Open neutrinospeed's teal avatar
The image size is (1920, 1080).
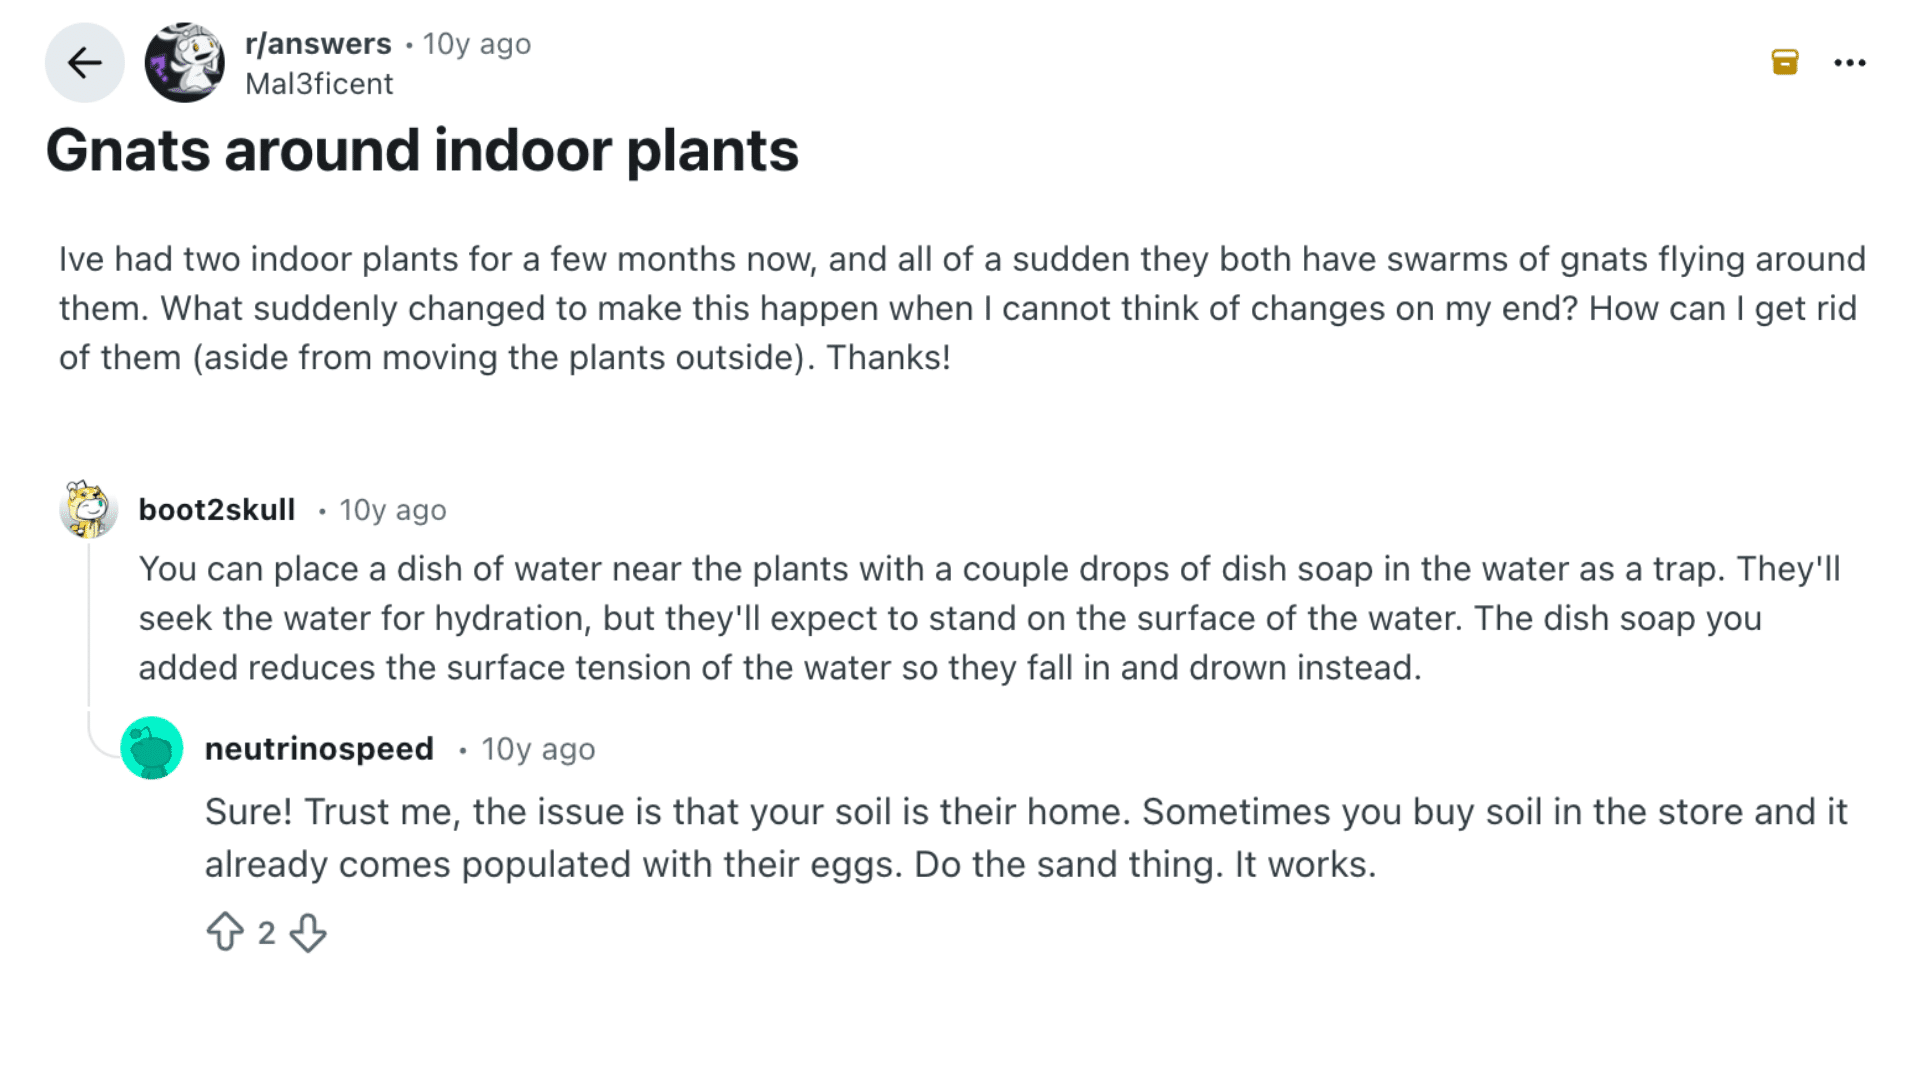click(x=152, y=748)
